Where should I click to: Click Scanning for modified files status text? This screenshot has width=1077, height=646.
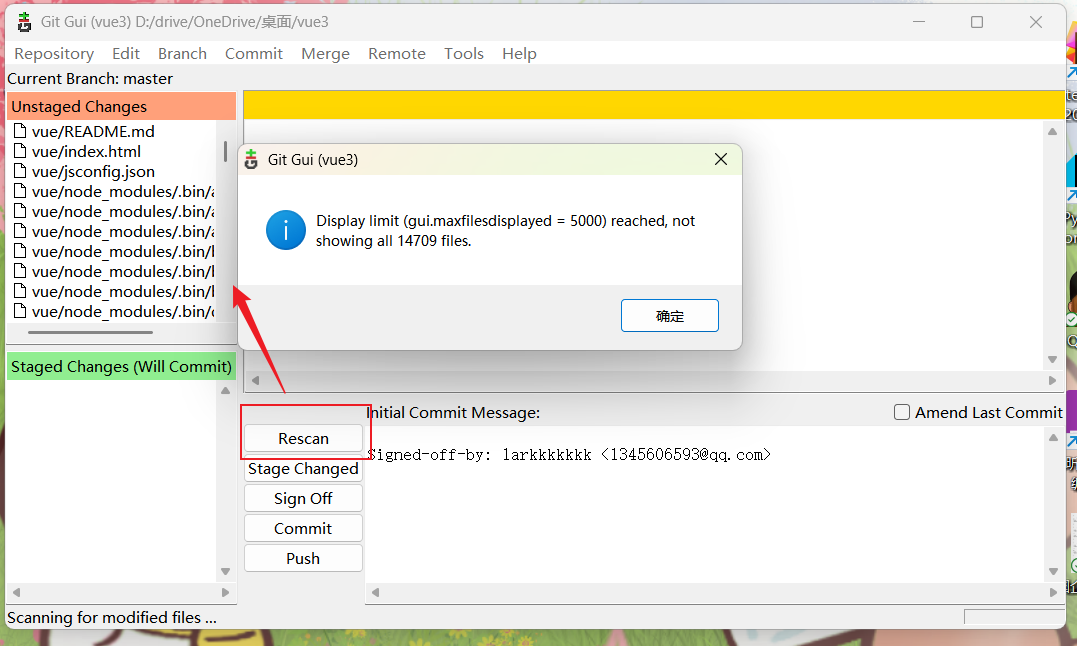pos(112,618)
